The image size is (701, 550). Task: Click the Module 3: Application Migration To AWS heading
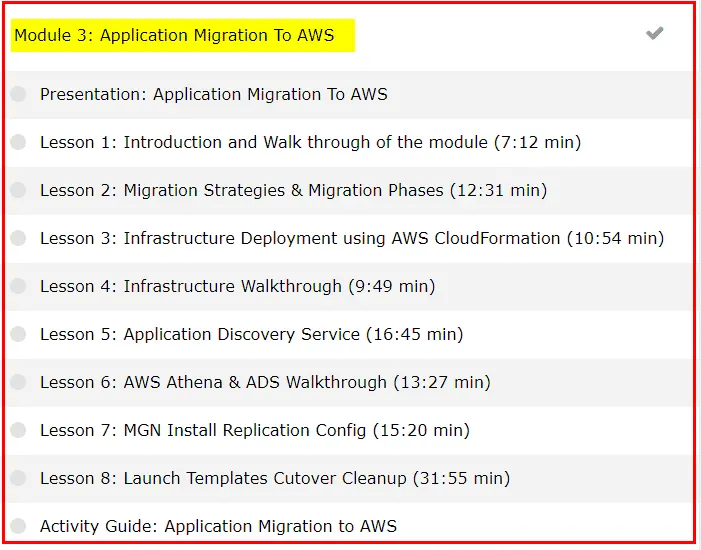(175, 36)
